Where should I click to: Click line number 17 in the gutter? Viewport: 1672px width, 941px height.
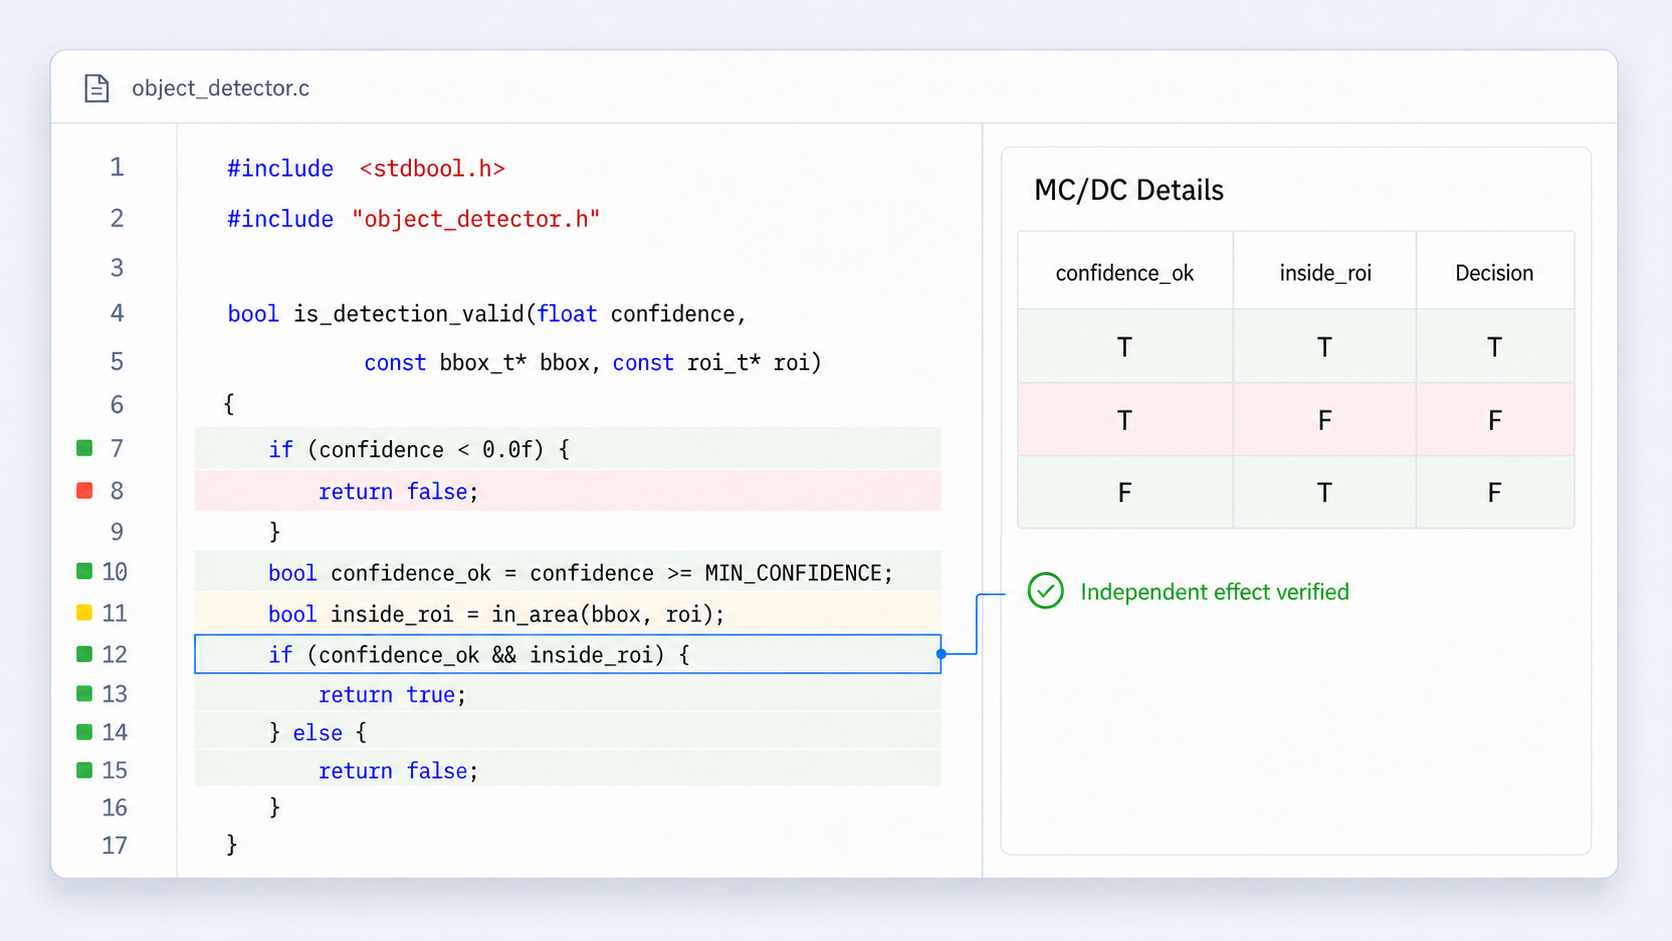(114, 845)
